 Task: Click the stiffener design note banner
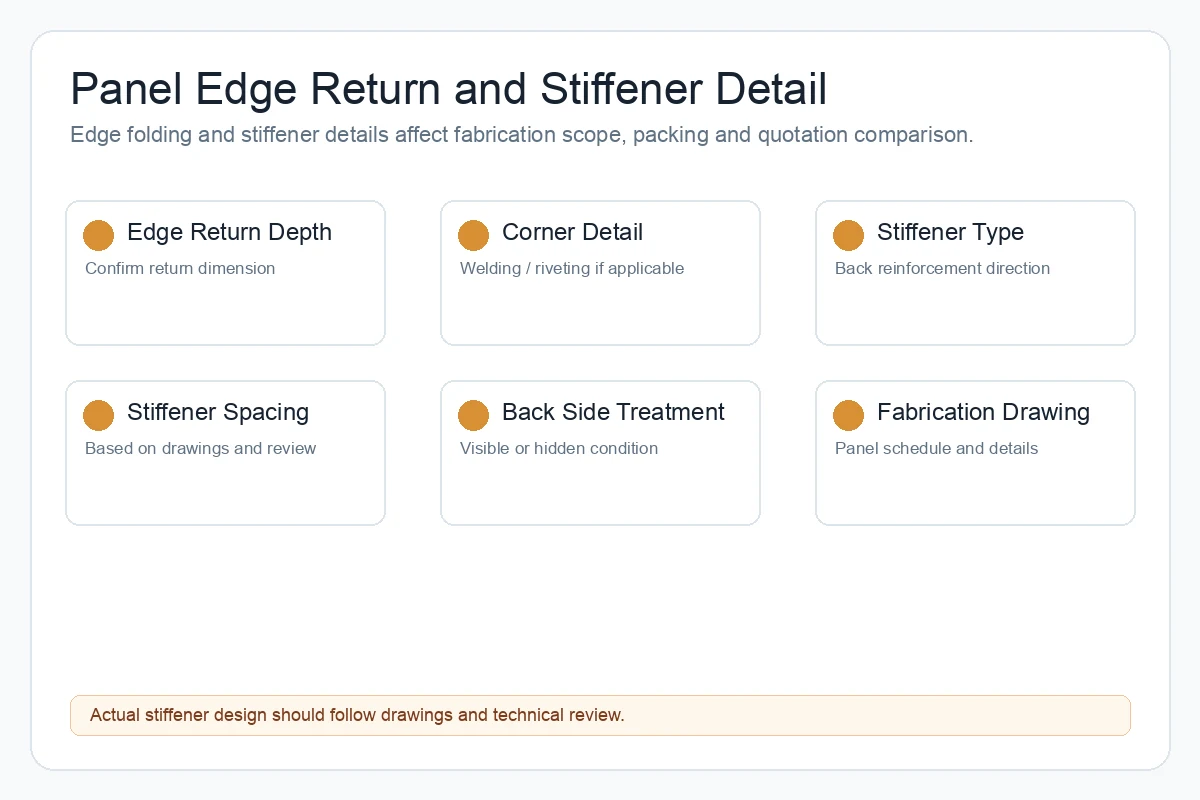tap(600, 715)
